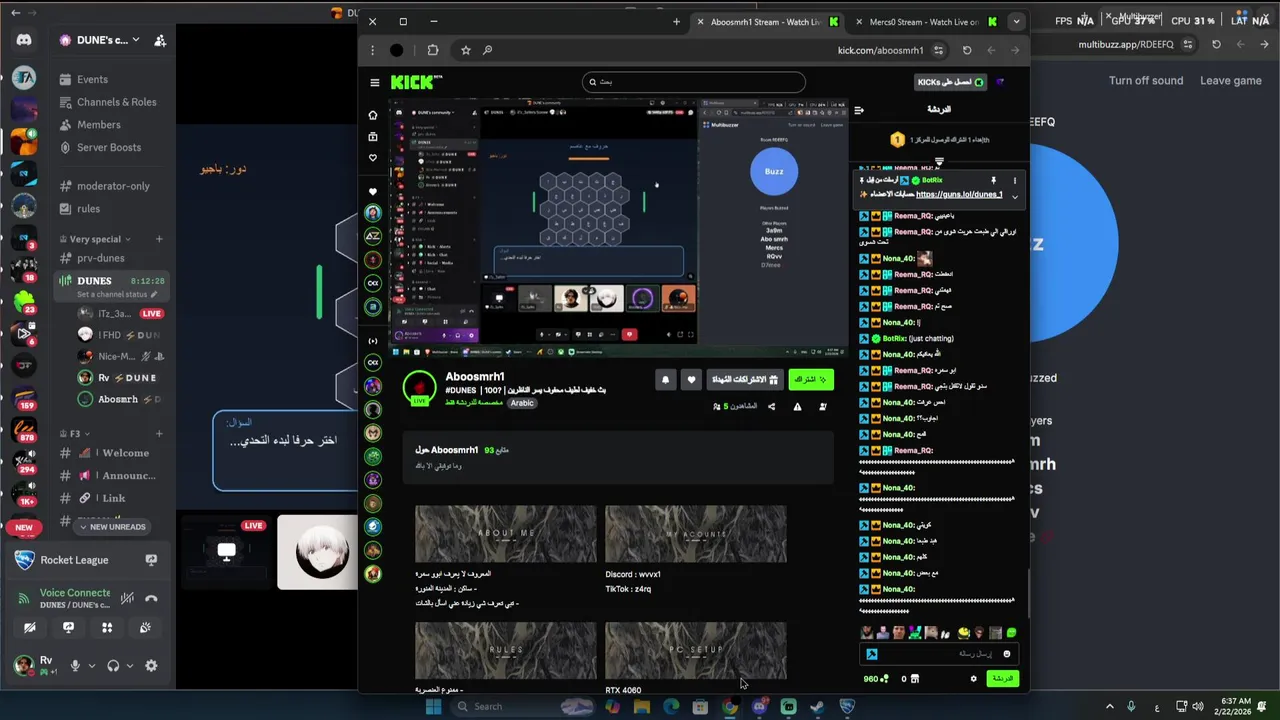This screenshot has width=1280, height=720.
Task: Add channel to Very special category
Action: pos(159,239)
